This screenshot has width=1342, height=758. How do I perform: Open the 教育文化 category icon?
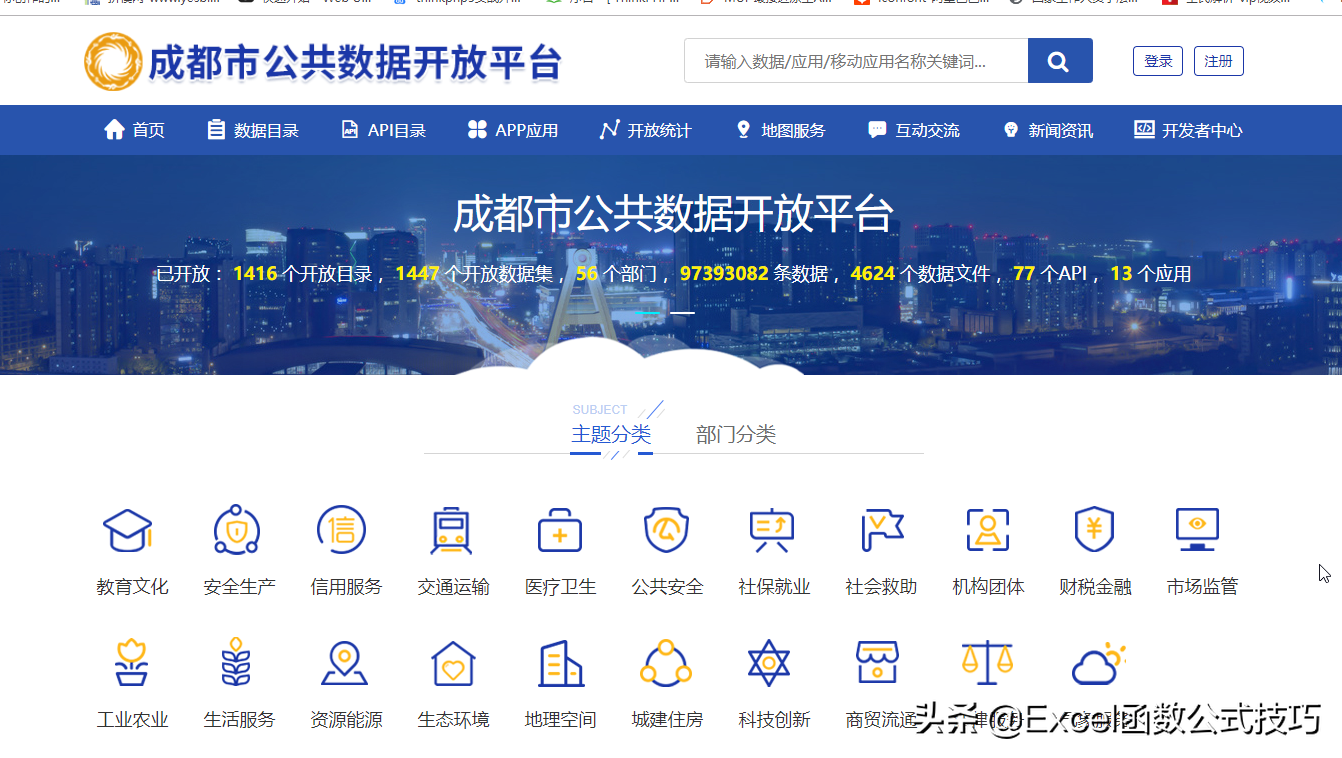(128, 530)
